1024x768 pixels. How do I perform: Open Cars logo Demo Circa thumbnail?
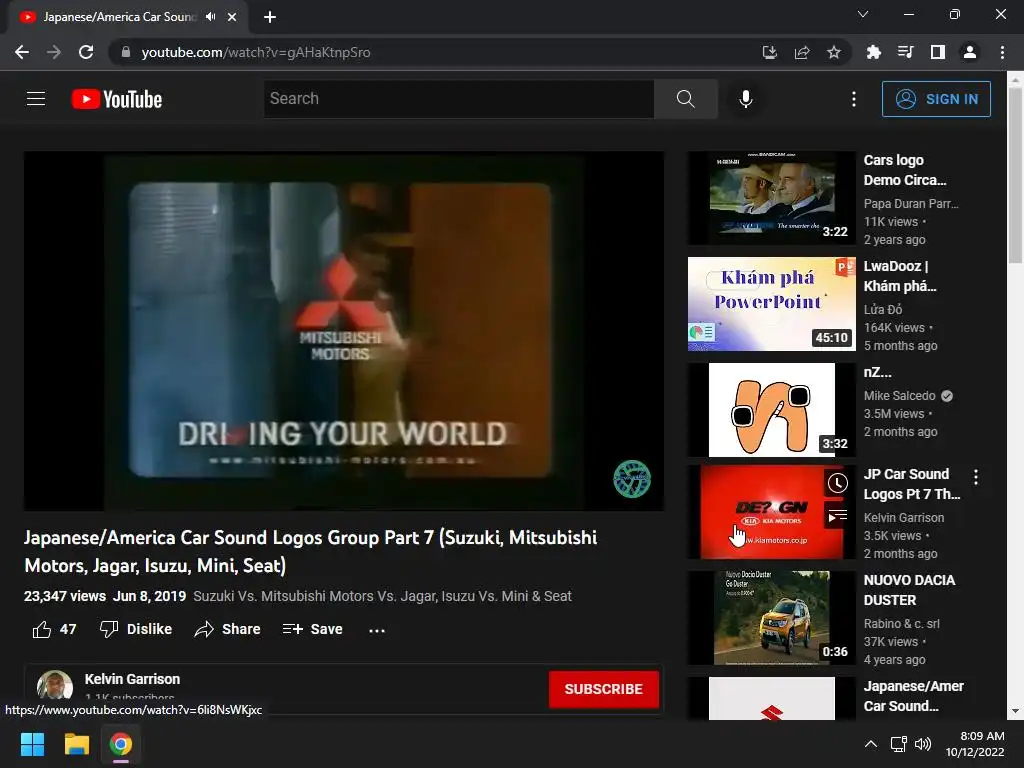771,198
